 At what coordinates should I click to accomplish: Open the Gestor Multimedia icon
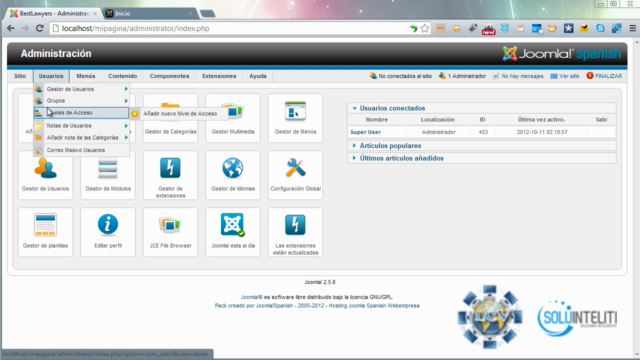tap(233, 118)
